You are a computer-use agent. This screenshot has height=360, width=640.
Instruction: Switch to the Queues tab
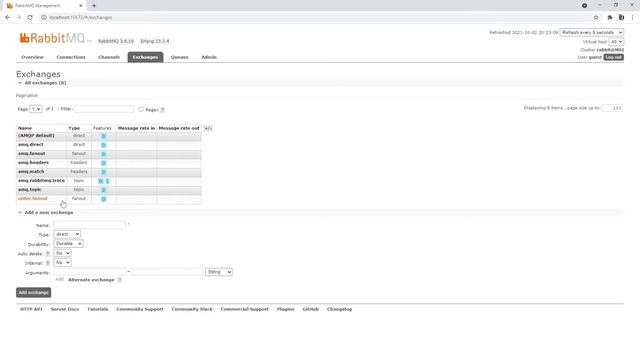tap(180, 57)
